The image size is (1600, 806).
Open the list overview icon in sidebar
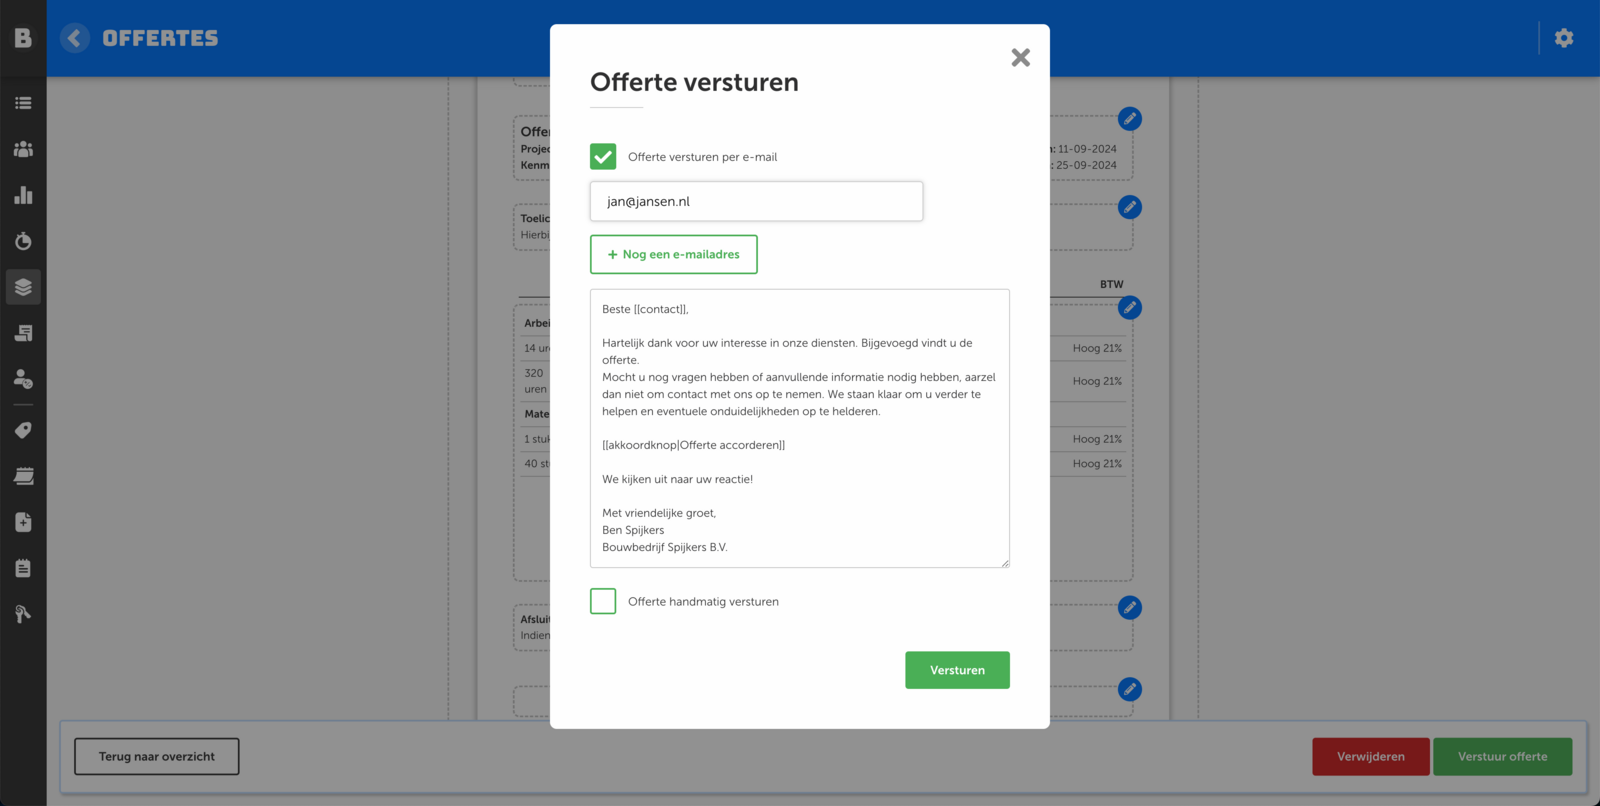pyautogui.click(x=23, y=103)
